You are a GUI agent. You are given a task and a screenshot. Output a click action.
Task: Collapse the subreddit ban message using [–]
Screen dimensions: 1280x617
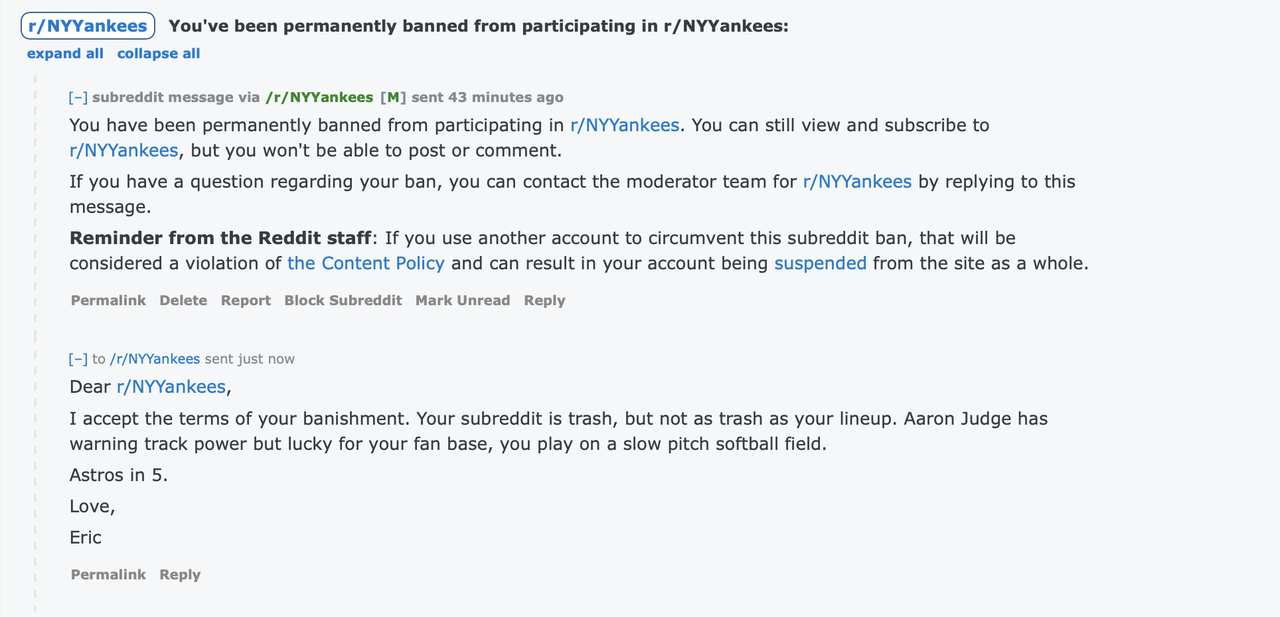[78, 97]
